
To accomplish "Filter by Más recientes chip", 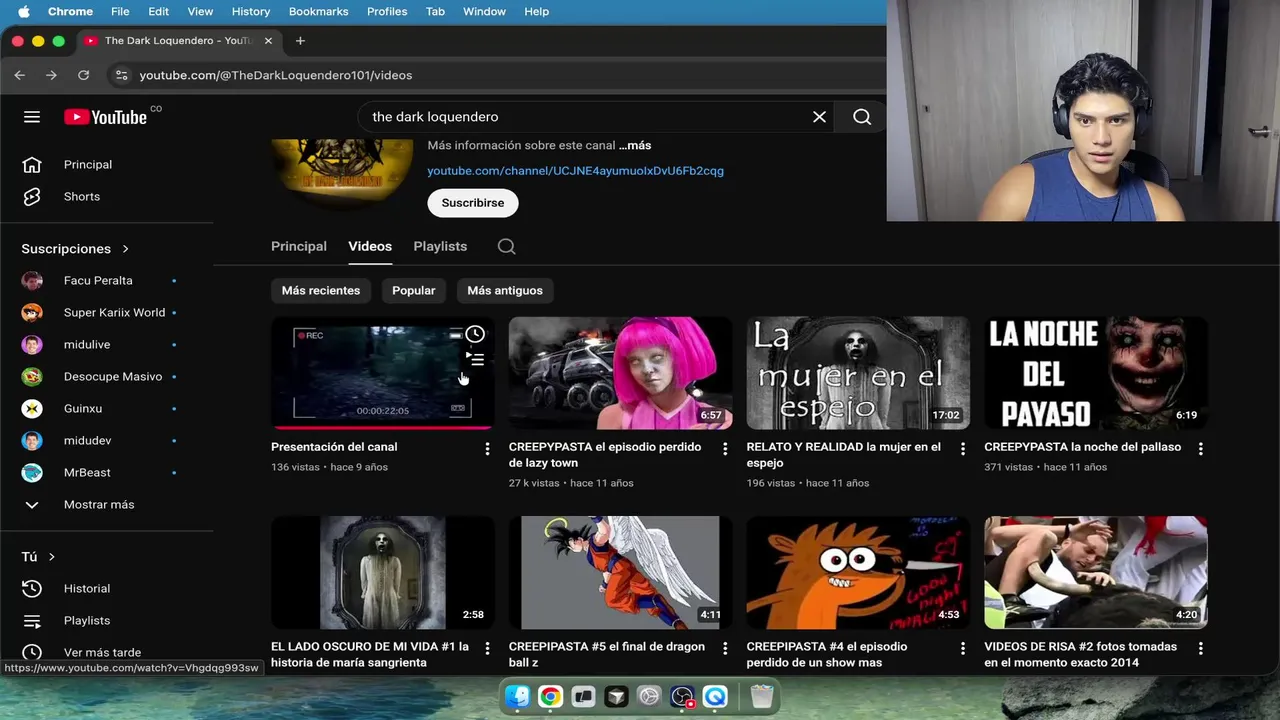I will click(321, 291).
